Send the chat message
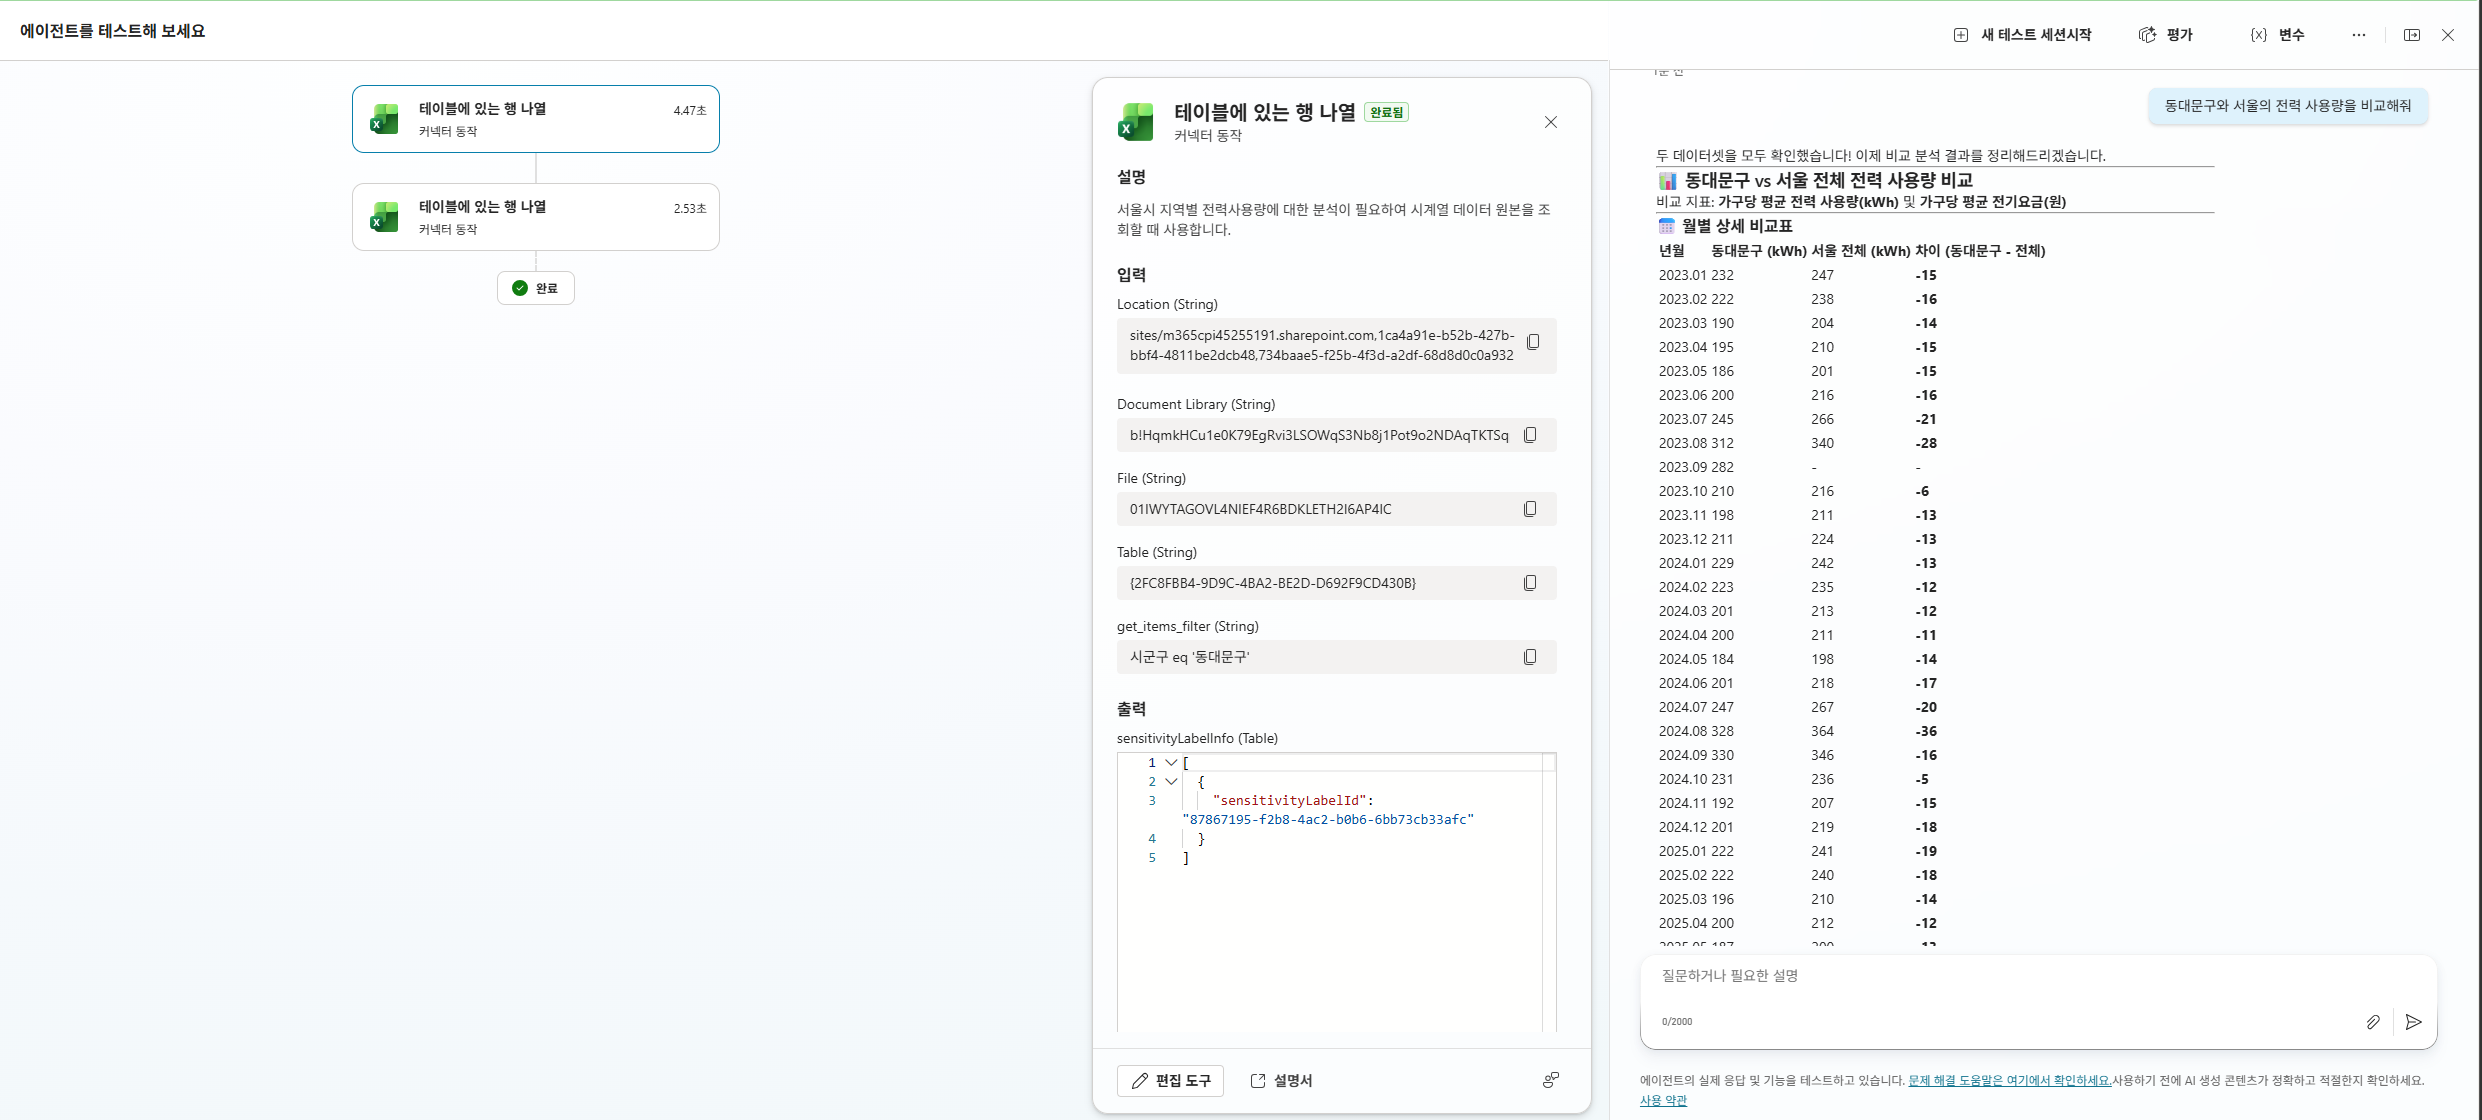 [x=2413, y=1022]
